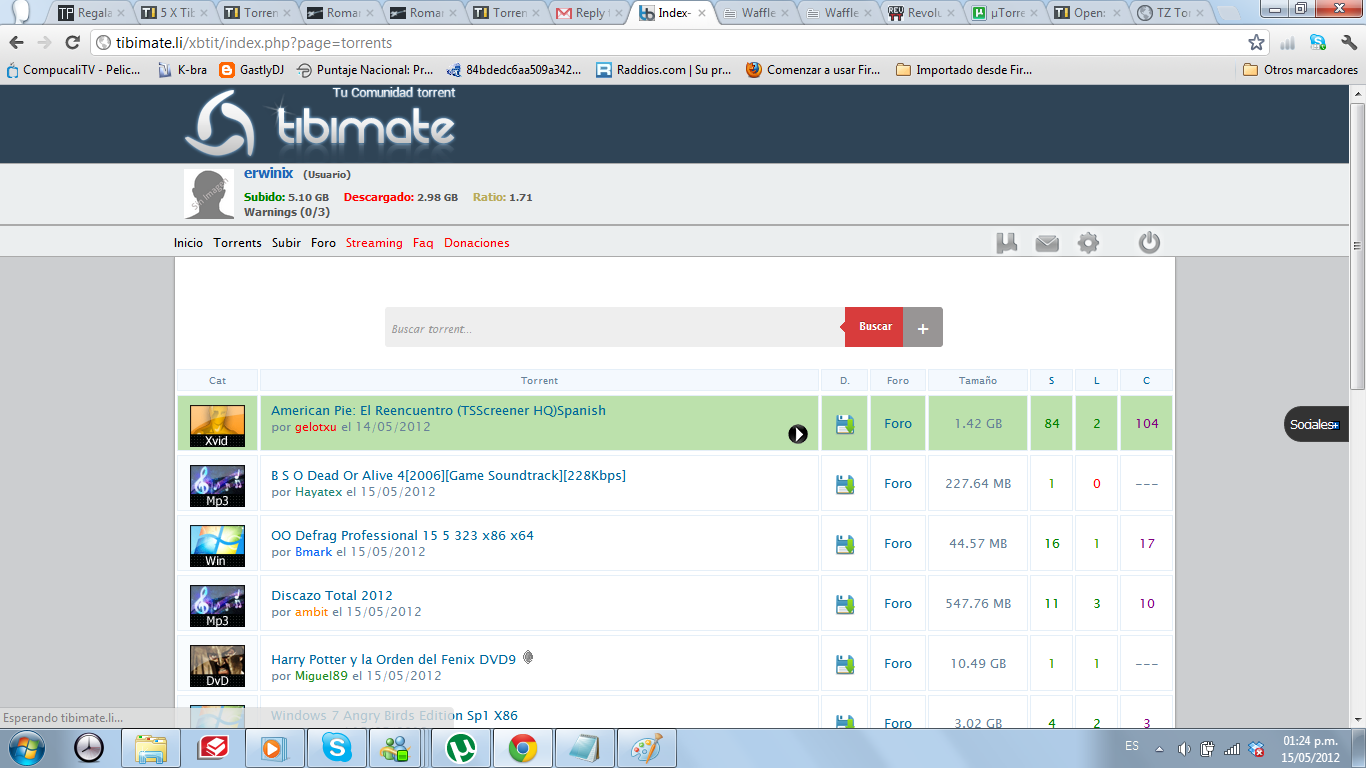1368x769 pixels.
Task: Click the Buscar torrent search field
Action: [614, 327]
